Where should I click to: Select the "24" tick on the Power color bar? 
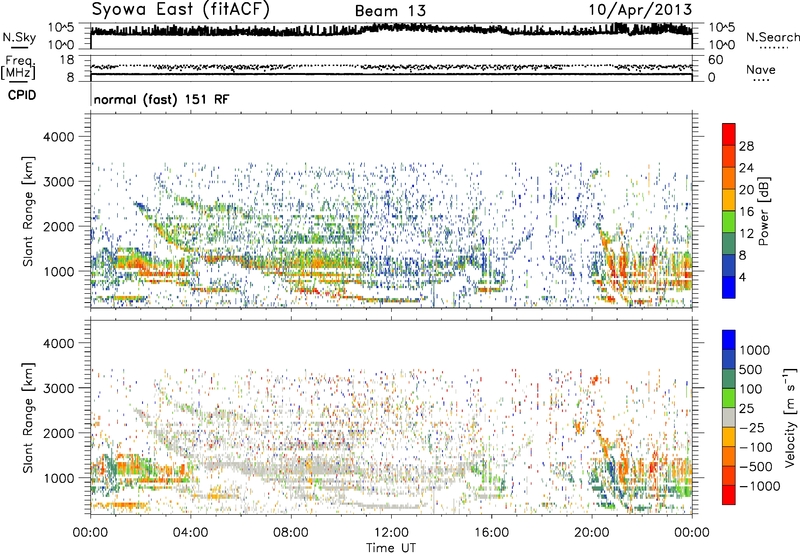click(x=746, y=168)
